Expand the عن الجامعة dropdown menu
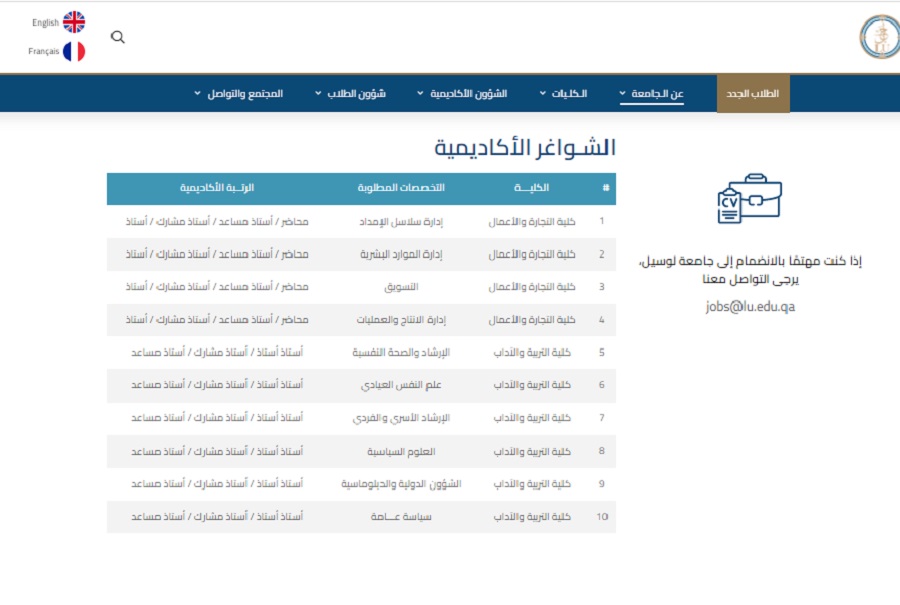The image size is (900, 605). tap(651, 93)
